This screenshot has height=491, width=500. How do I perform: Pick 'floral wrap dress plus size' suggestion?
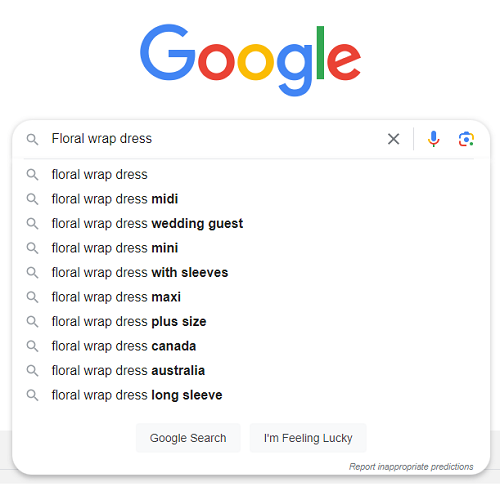point(251,321)
